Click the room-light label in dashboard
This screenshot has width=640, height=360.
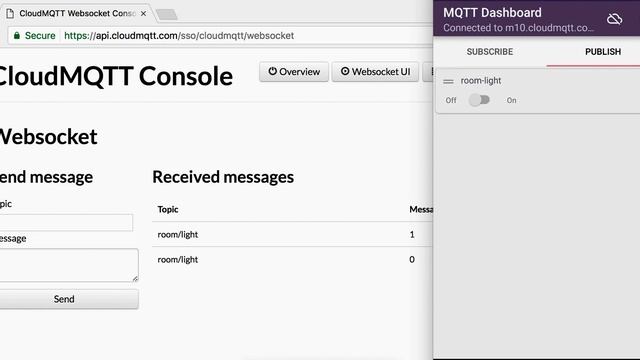tap(481, 81)
